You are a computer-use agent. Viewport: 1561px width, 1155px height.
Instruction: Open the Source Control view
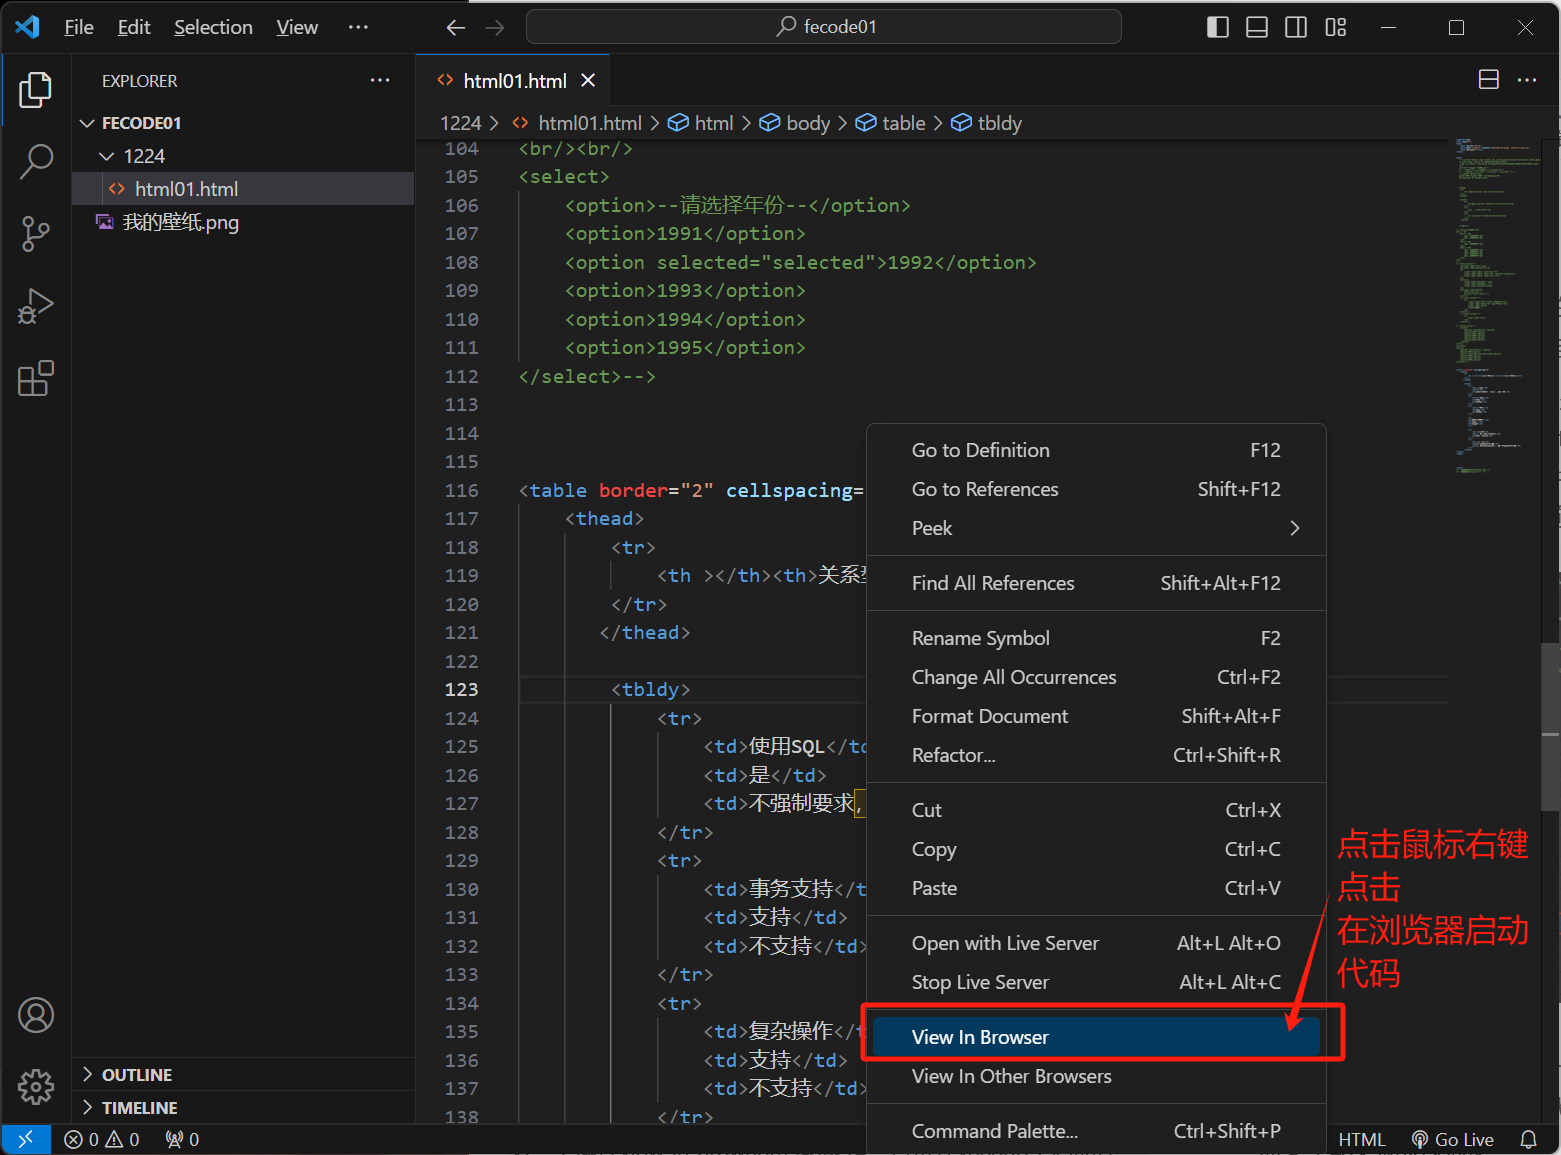coord(36,234)
